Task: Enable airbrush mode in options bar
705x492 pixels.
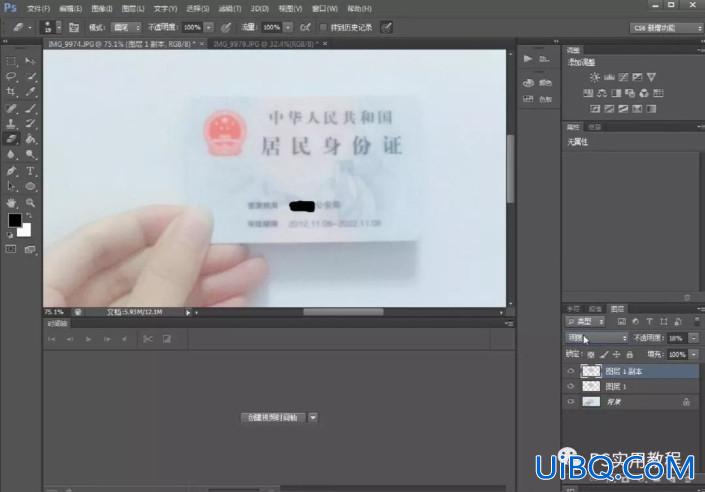Action: tap(305, 27)
